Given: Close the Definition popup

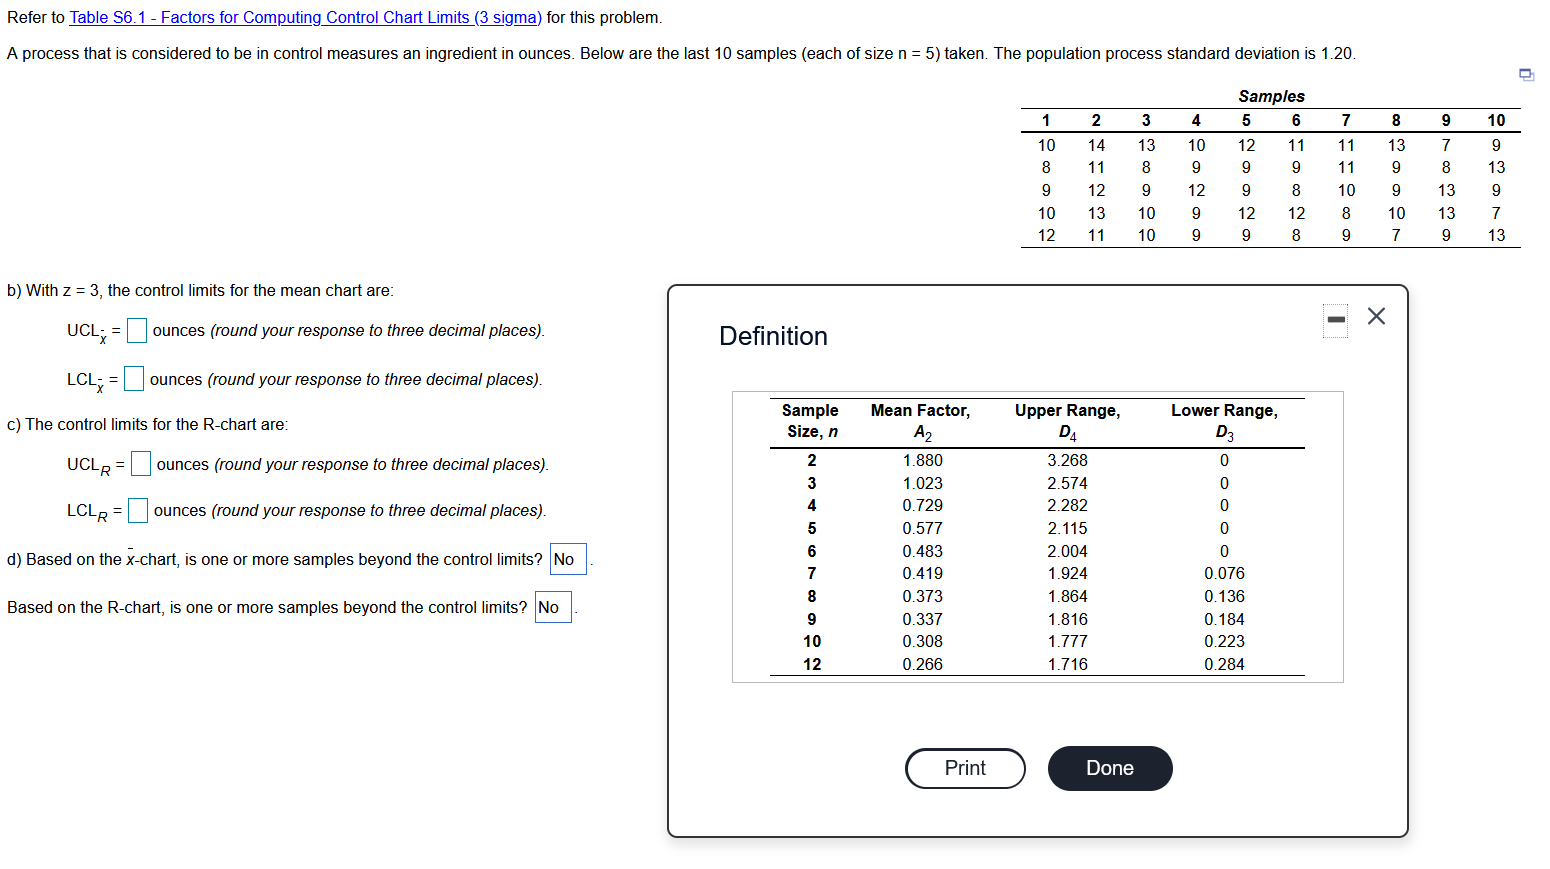Looking at the screenshot, I should coord(1376,315).
